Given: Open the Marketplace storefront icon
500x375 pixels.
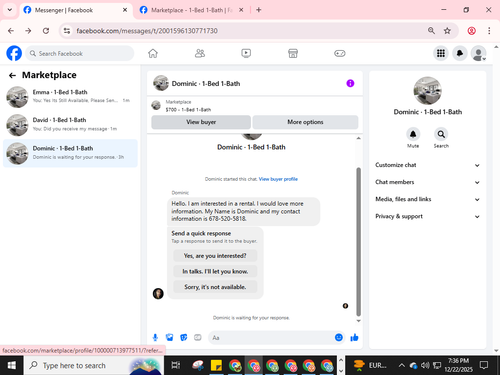Looking at the screenshot, I should tap(293, 53).
